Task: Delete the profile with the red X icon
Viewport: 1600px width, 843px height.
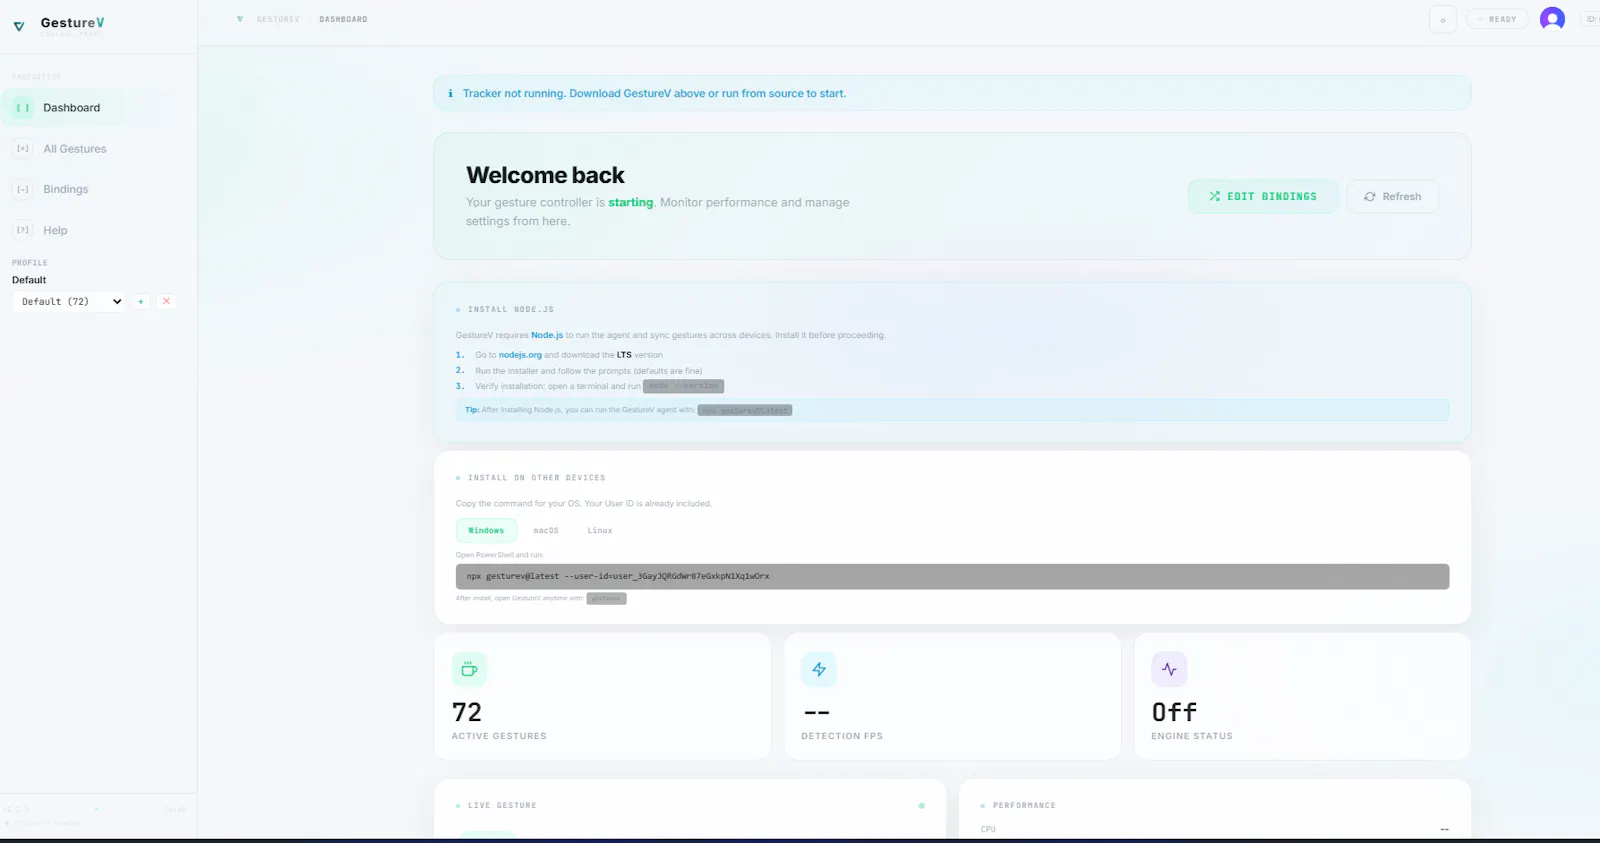Action: (x=167, y=301)
